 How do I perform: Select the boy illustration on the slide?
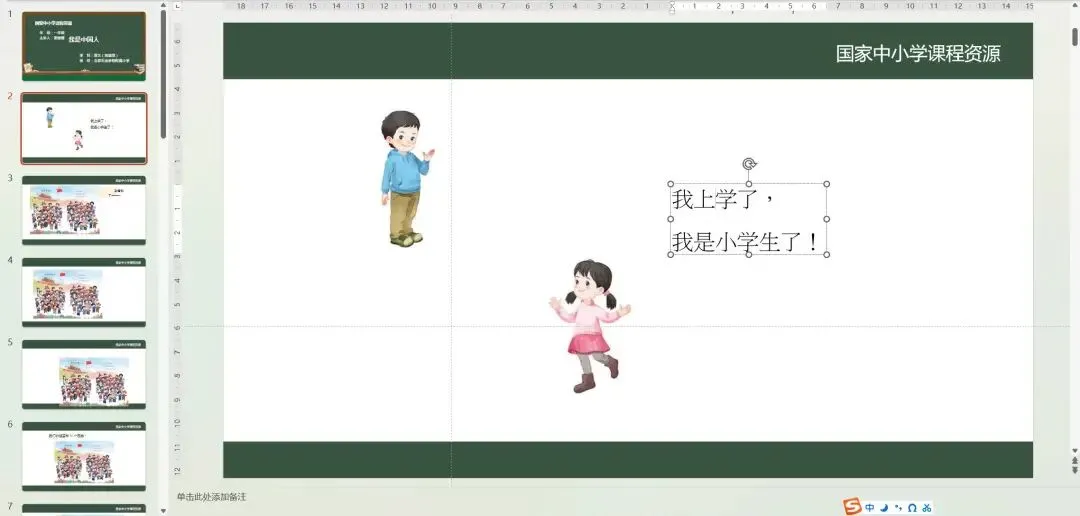click(x=407, y=178)
